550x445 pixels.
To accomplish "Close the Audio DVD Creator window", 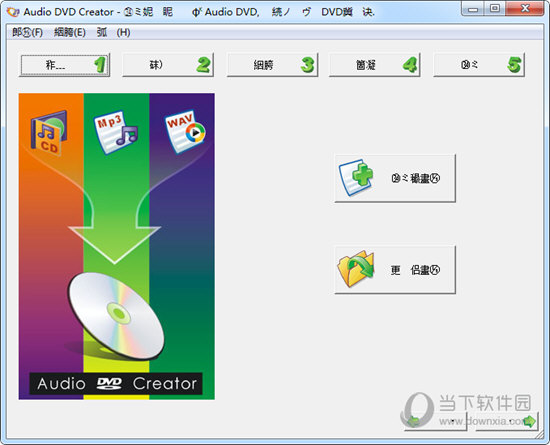I will point(525,9).
